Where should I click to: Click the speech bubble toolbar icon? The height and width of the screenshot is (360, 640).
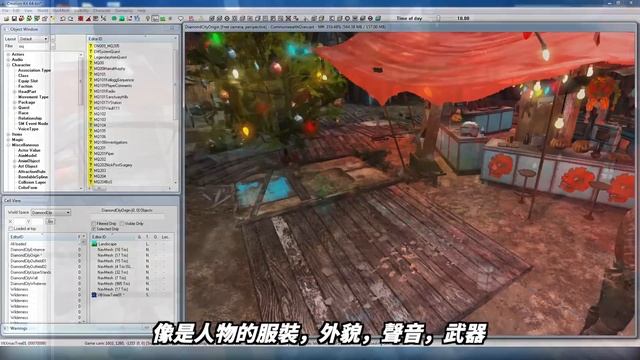pyautogui.click(x=180, y=18)
